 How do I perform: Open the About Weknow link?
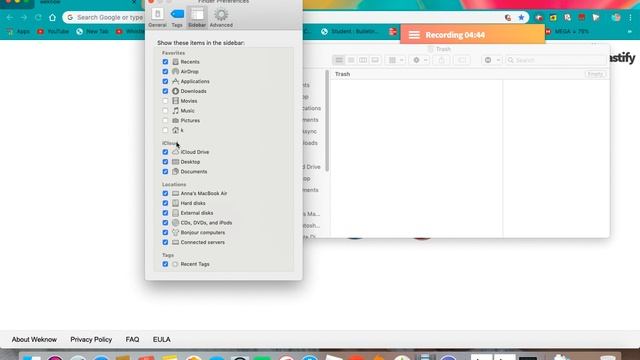click(x=34, y=340)
